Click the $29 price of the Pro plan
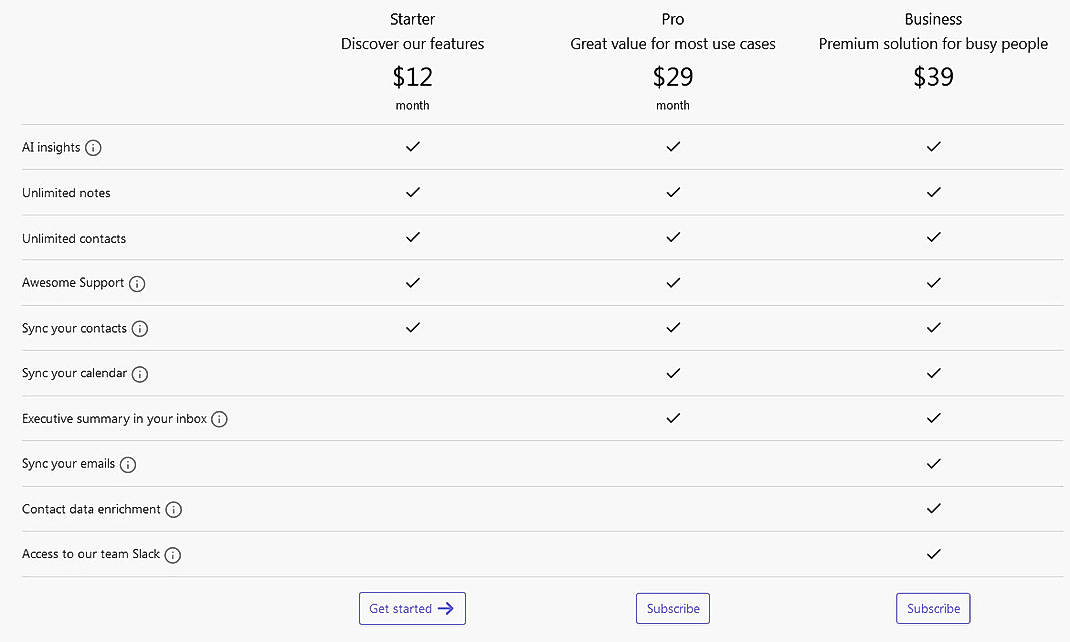1070x642 pixels. click(672, 76)
